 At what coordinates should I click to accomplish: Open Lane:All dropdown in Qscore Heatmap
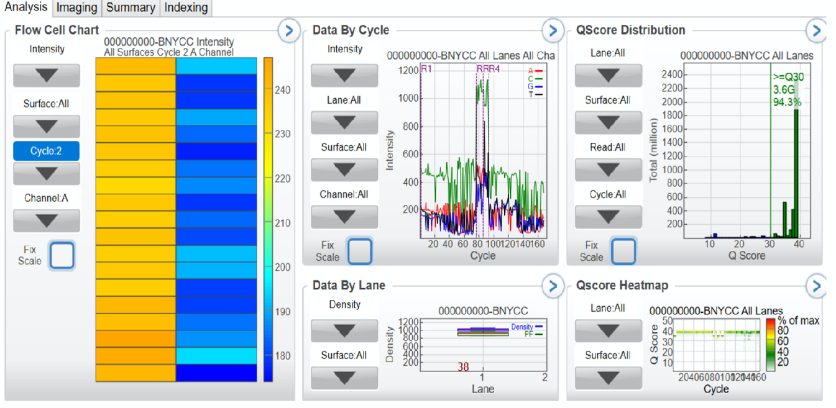[x=608, y=331]
